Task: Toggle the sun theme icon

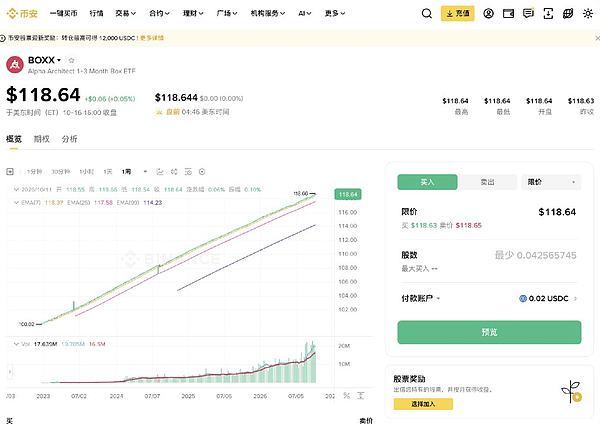Action: coord(588,14)
